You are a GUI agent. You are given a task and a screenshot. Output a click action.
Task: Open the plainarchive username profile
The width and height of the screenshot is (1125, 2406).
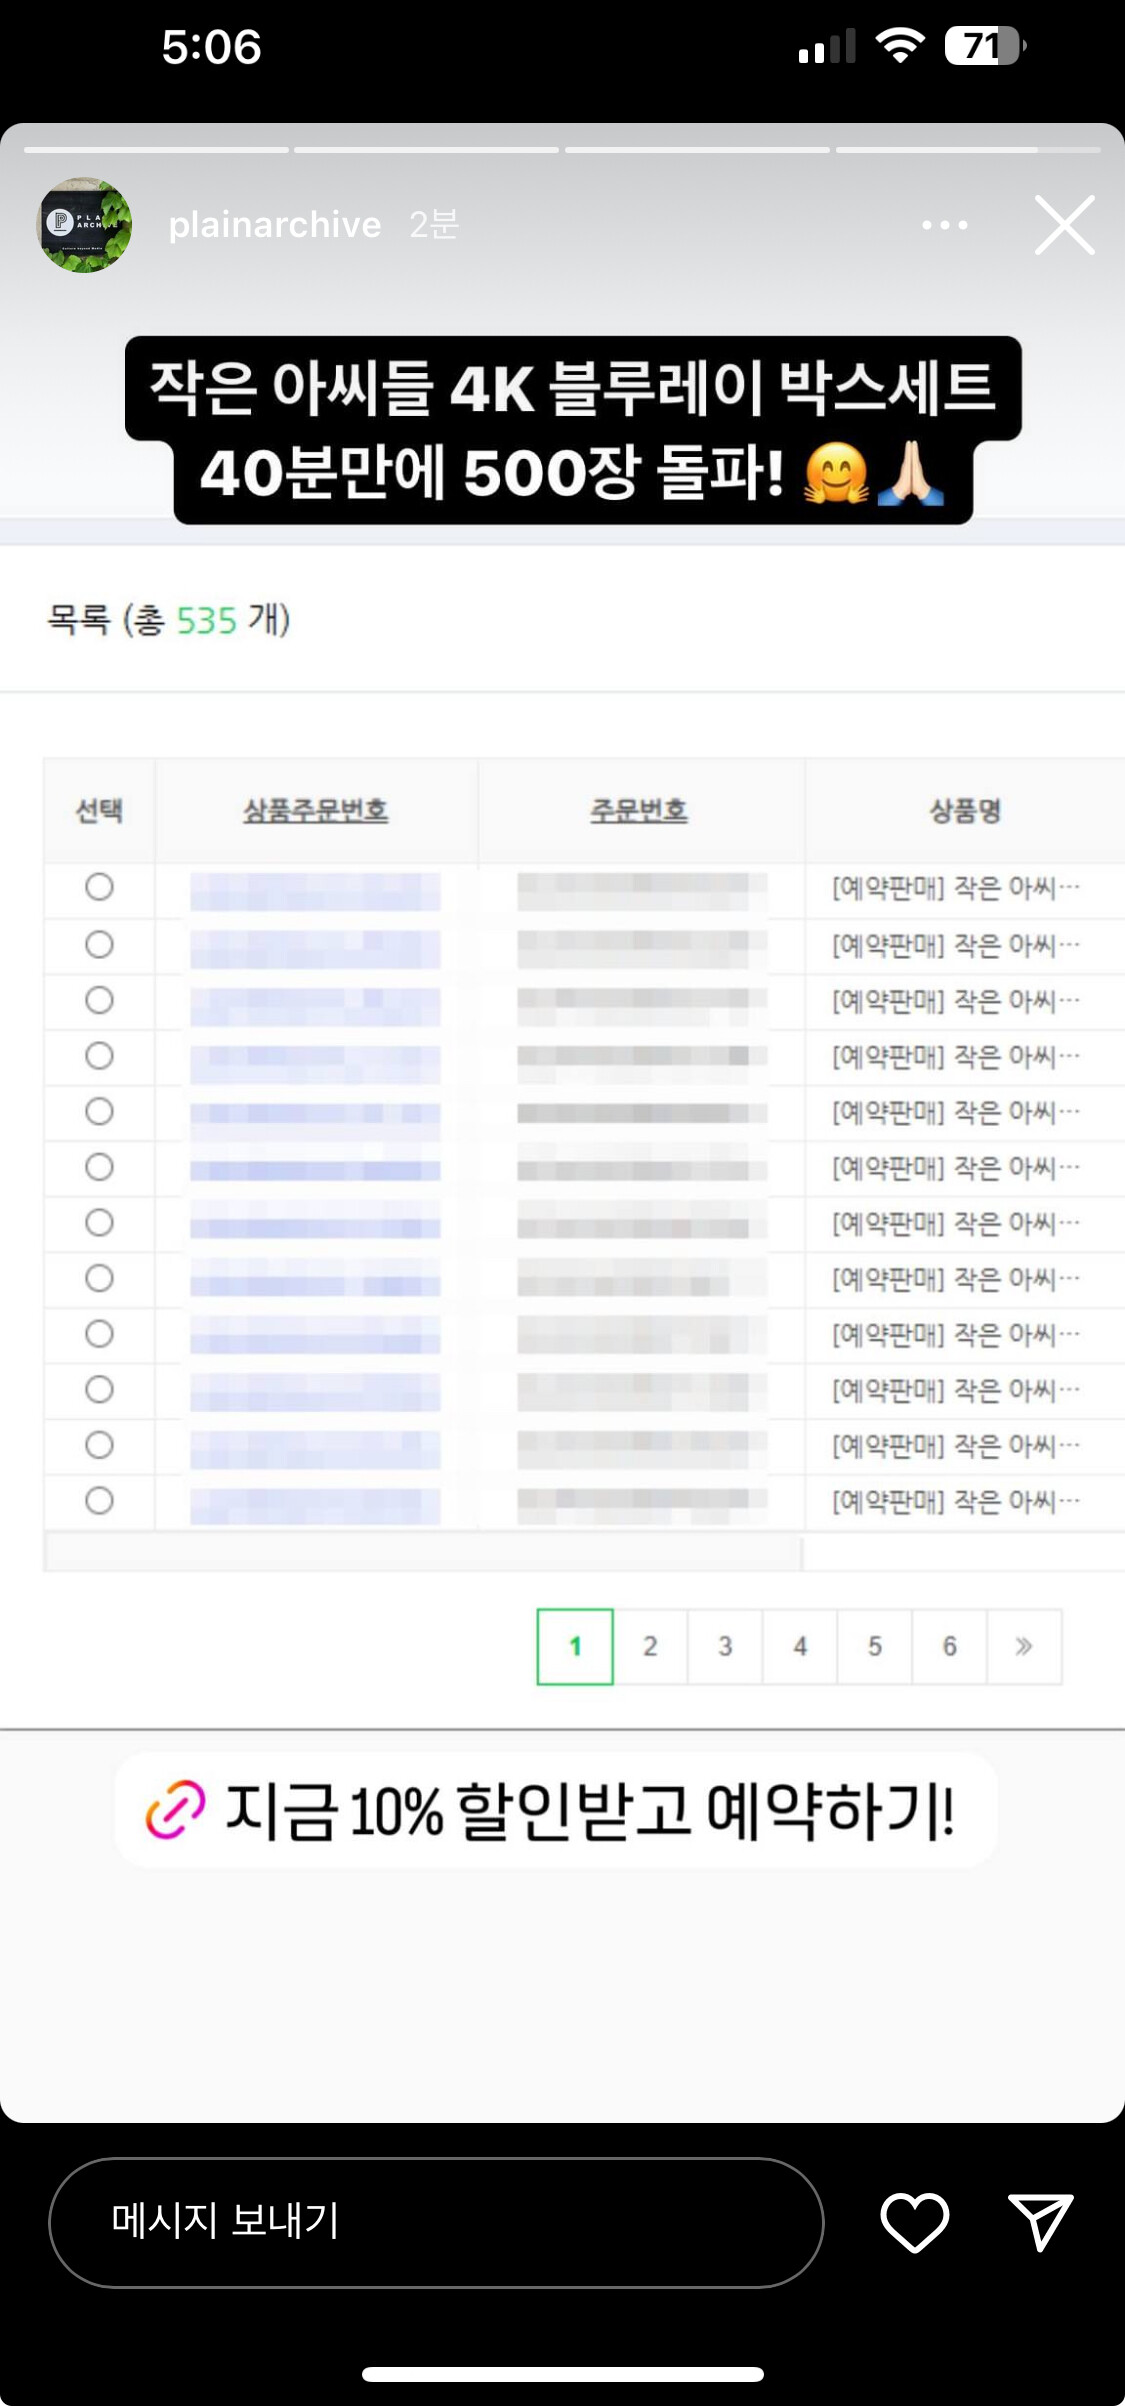[x=275, y=225]
